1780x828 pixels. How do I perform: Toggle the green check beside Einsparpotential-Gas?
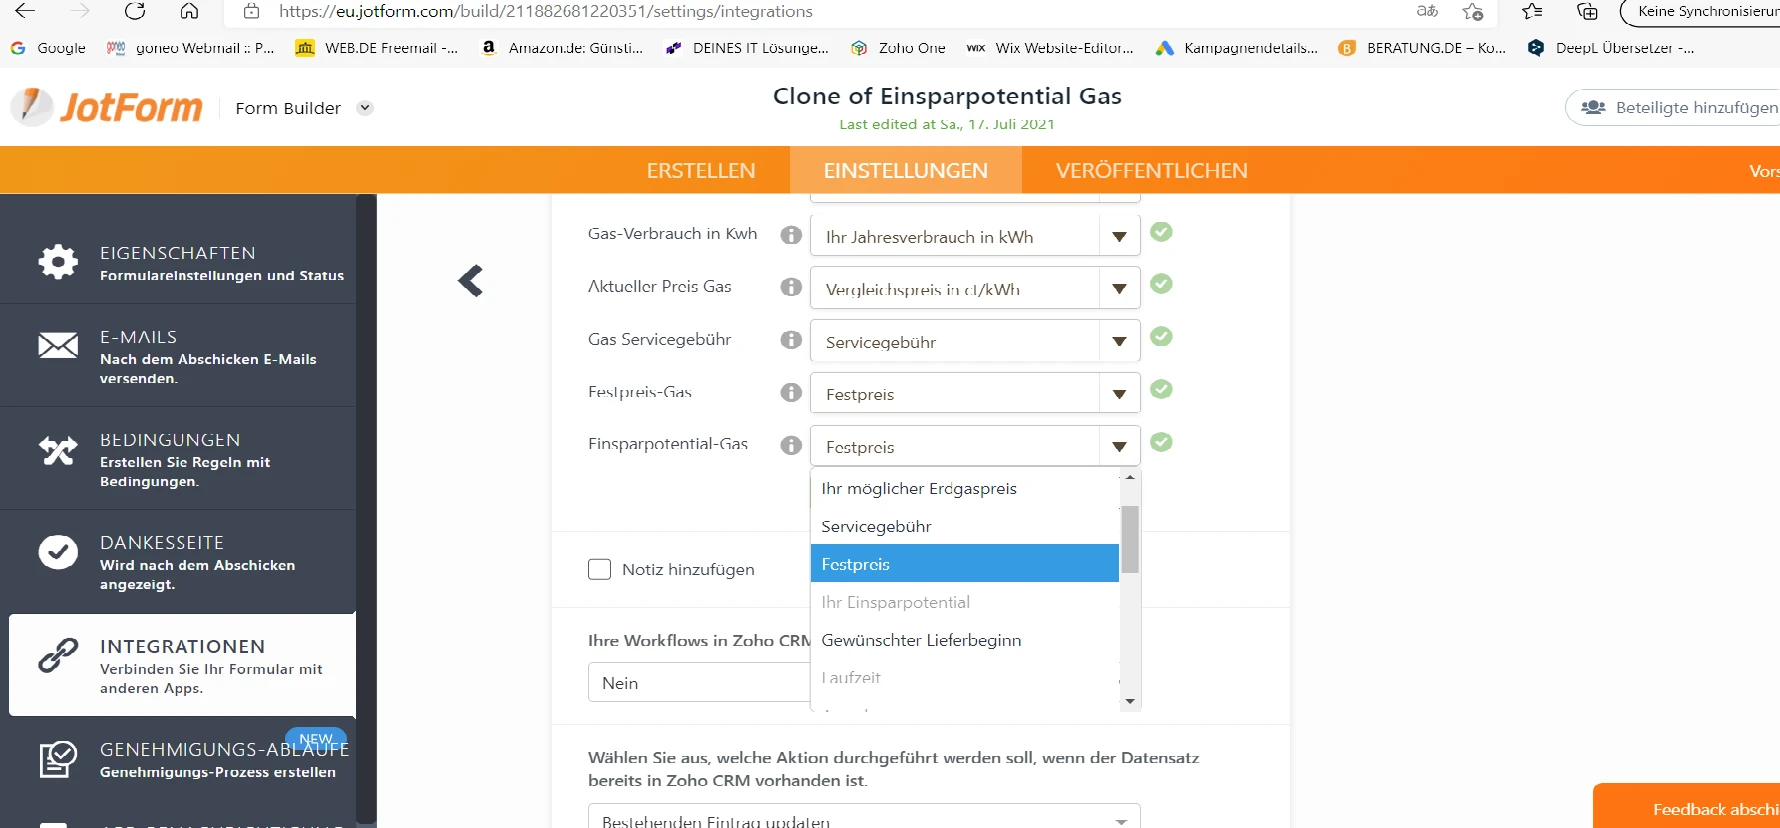click(x=1161, y=443)
